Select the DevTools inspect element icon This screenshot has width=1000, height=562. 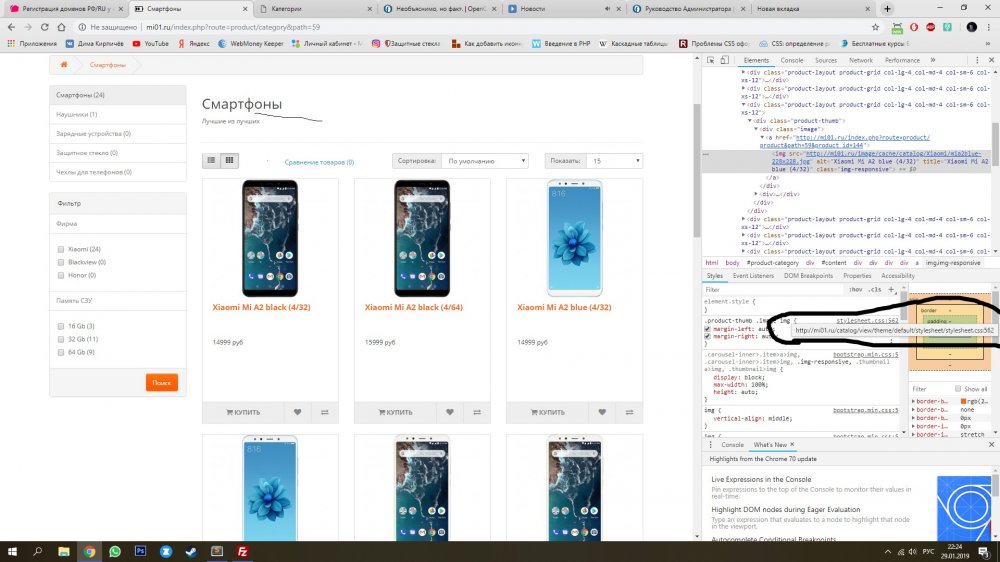[x=710, y=60]
